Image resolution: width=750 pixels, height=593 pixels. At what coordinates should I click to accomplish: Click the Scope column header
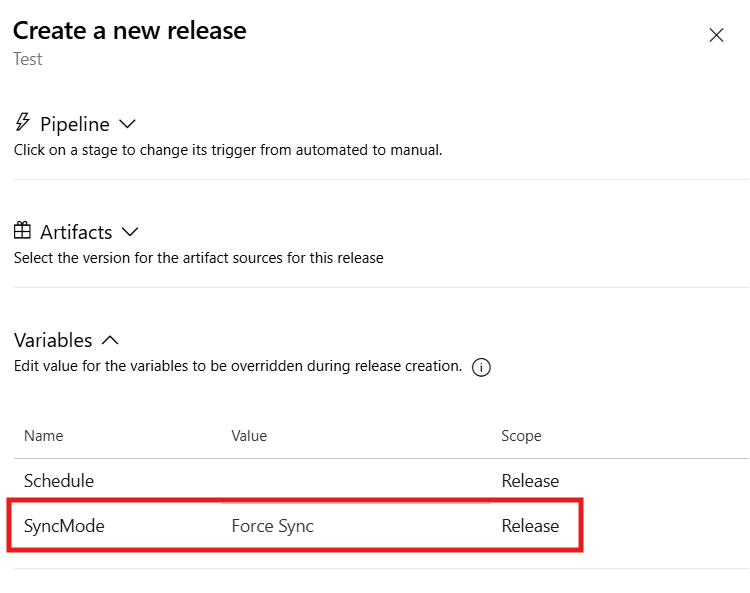(x=521, y=436)
